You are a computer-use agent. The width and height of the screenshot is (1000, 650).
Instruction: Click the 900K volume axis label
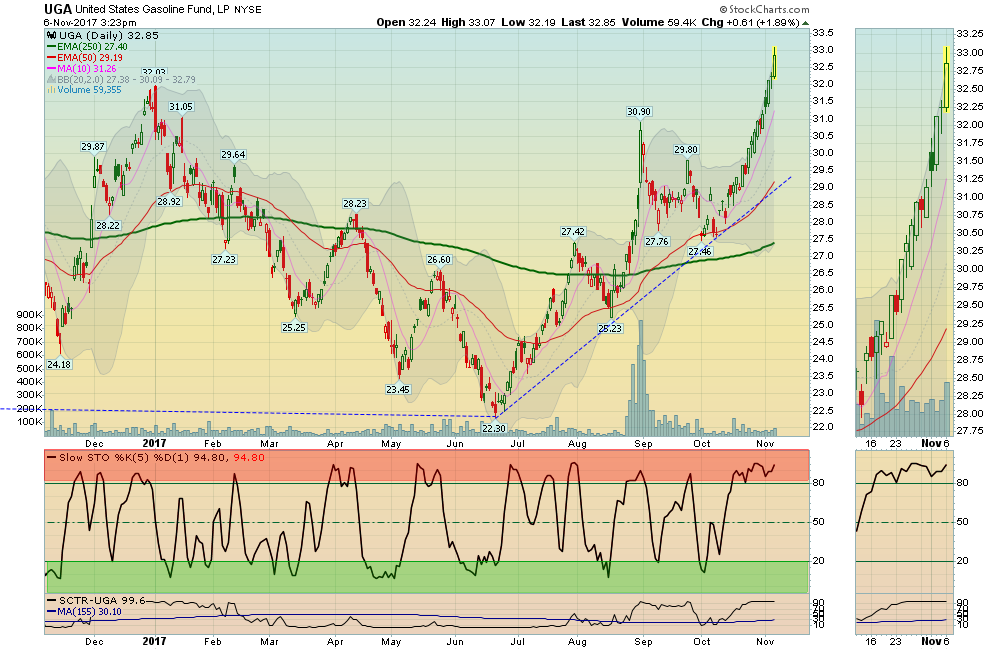click(29, 314)
